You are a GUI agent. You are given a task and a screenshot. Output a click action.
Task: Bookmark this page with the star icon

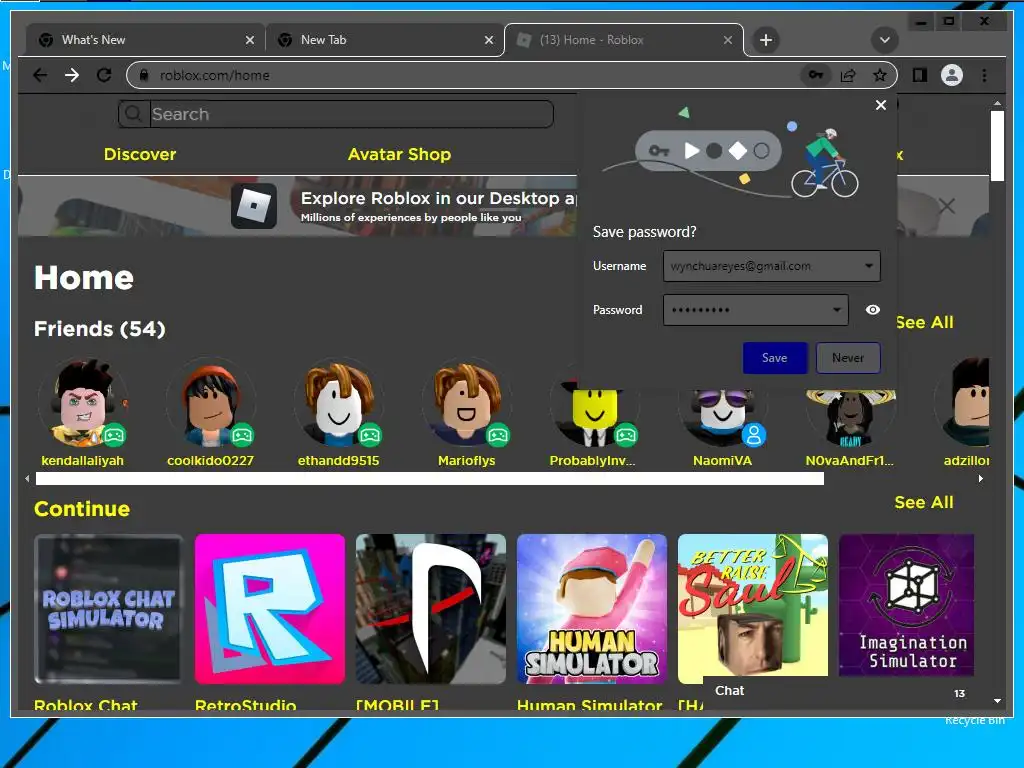pos(880,75)
